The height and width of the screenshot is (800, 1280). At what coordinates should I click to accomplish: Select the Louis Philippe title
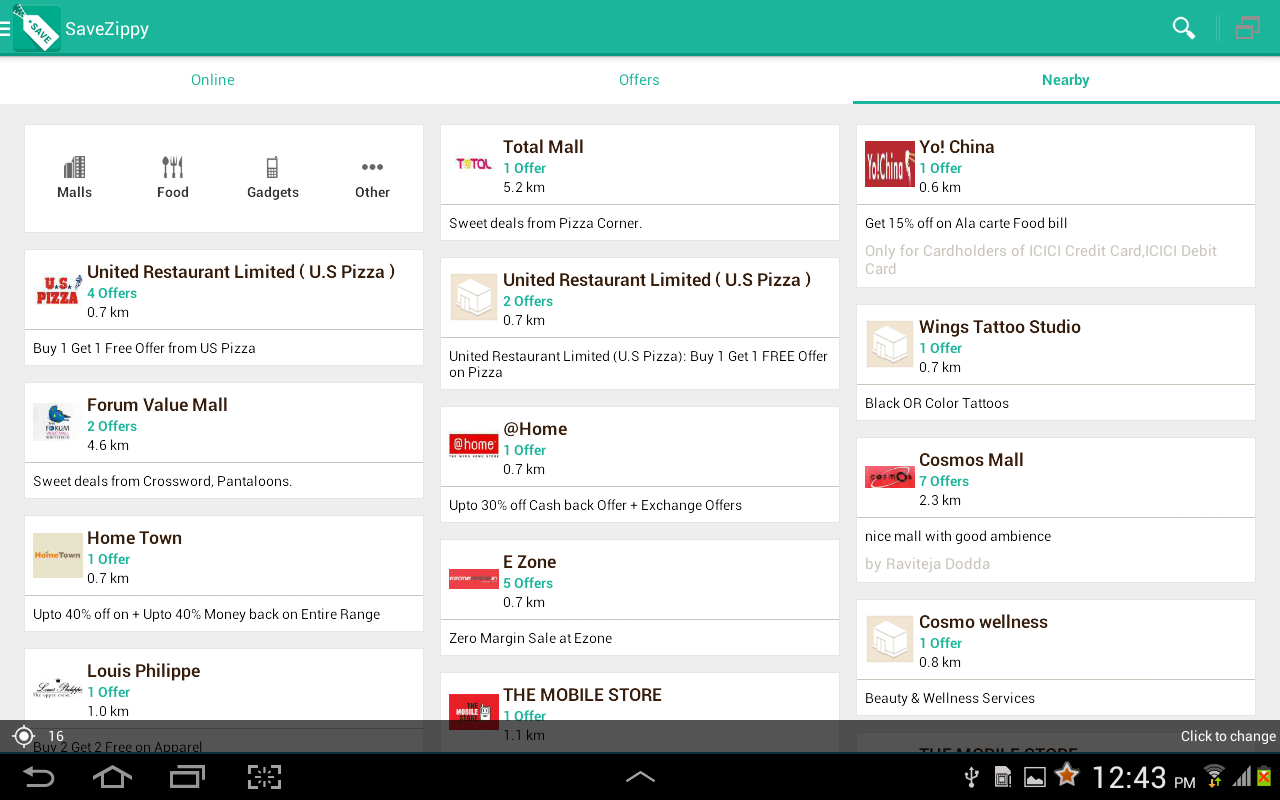click(143, 671)
